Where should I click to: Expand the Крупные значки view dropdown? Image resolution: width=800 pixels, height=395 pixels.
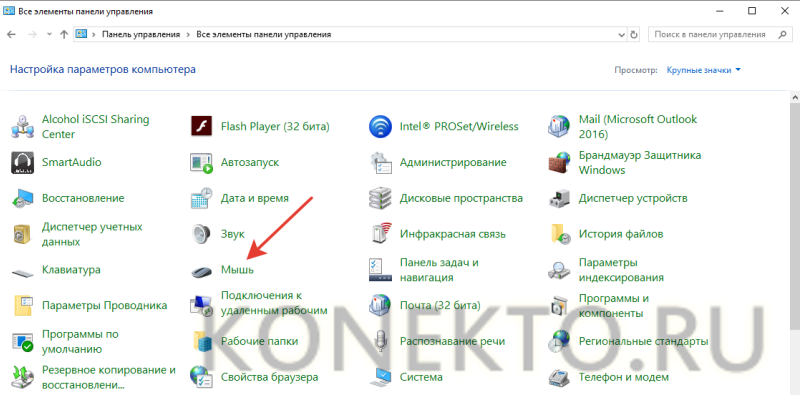click(704, 70)
